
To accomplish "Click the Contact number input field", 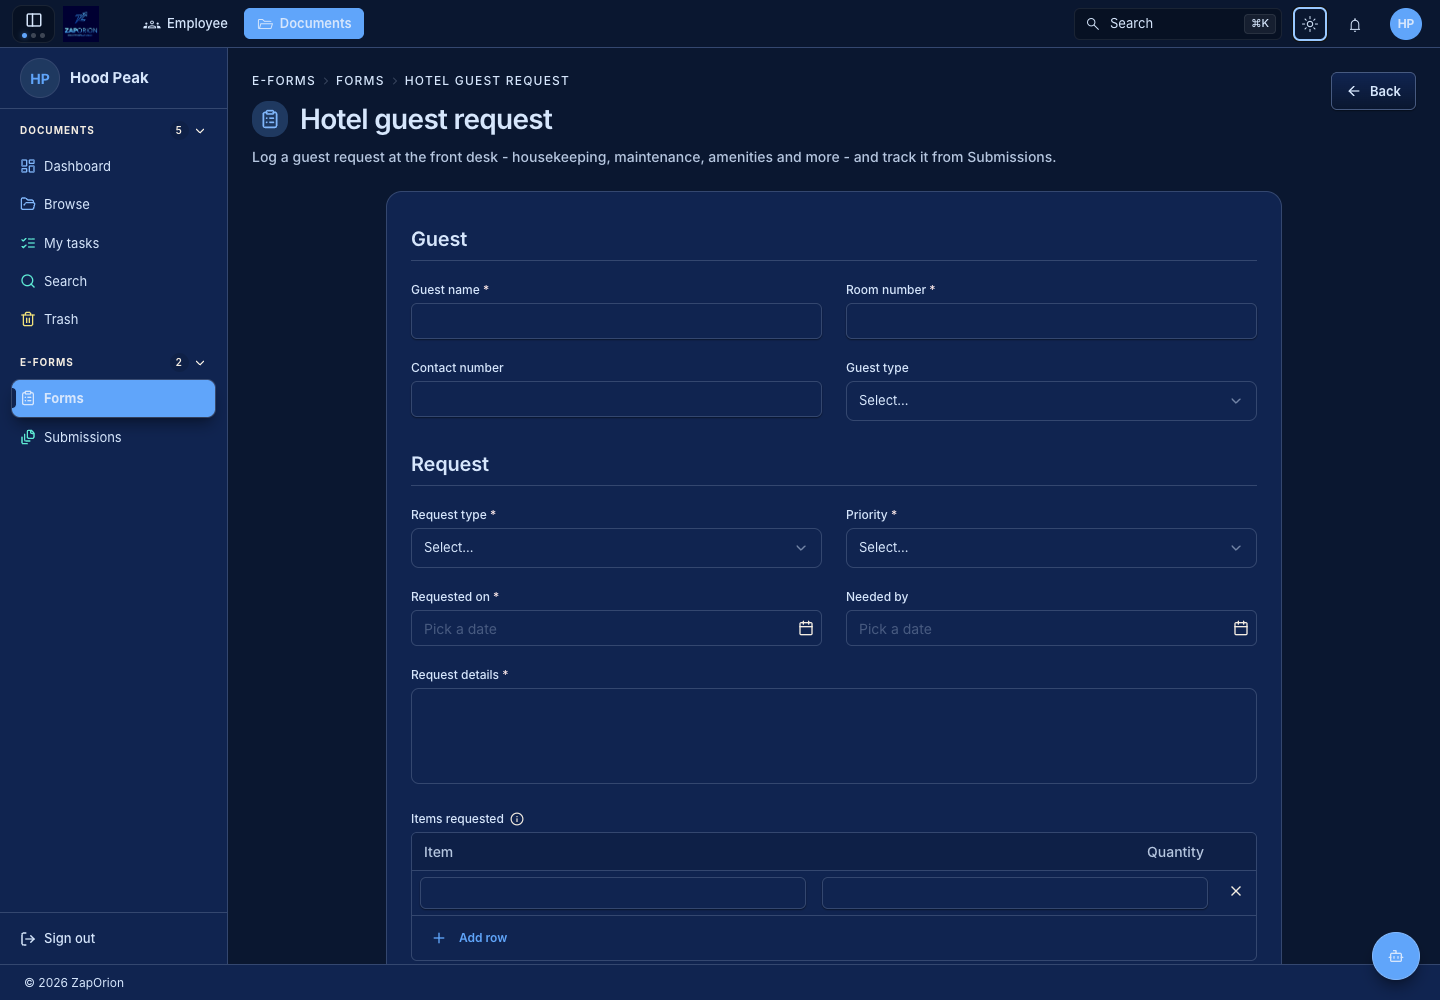I will [x=616, y=399].
